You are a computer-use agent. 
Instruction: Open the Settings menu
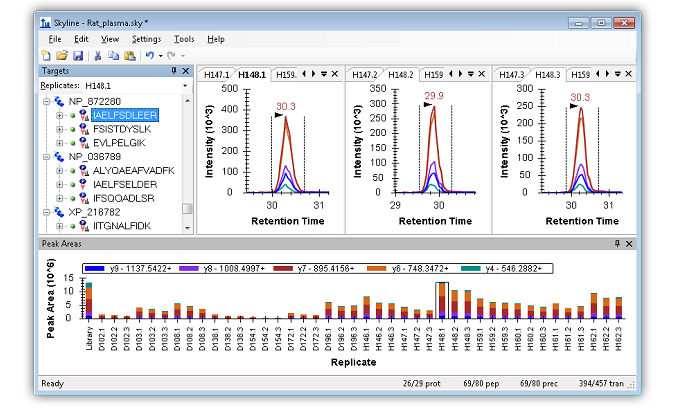(146, 39)
